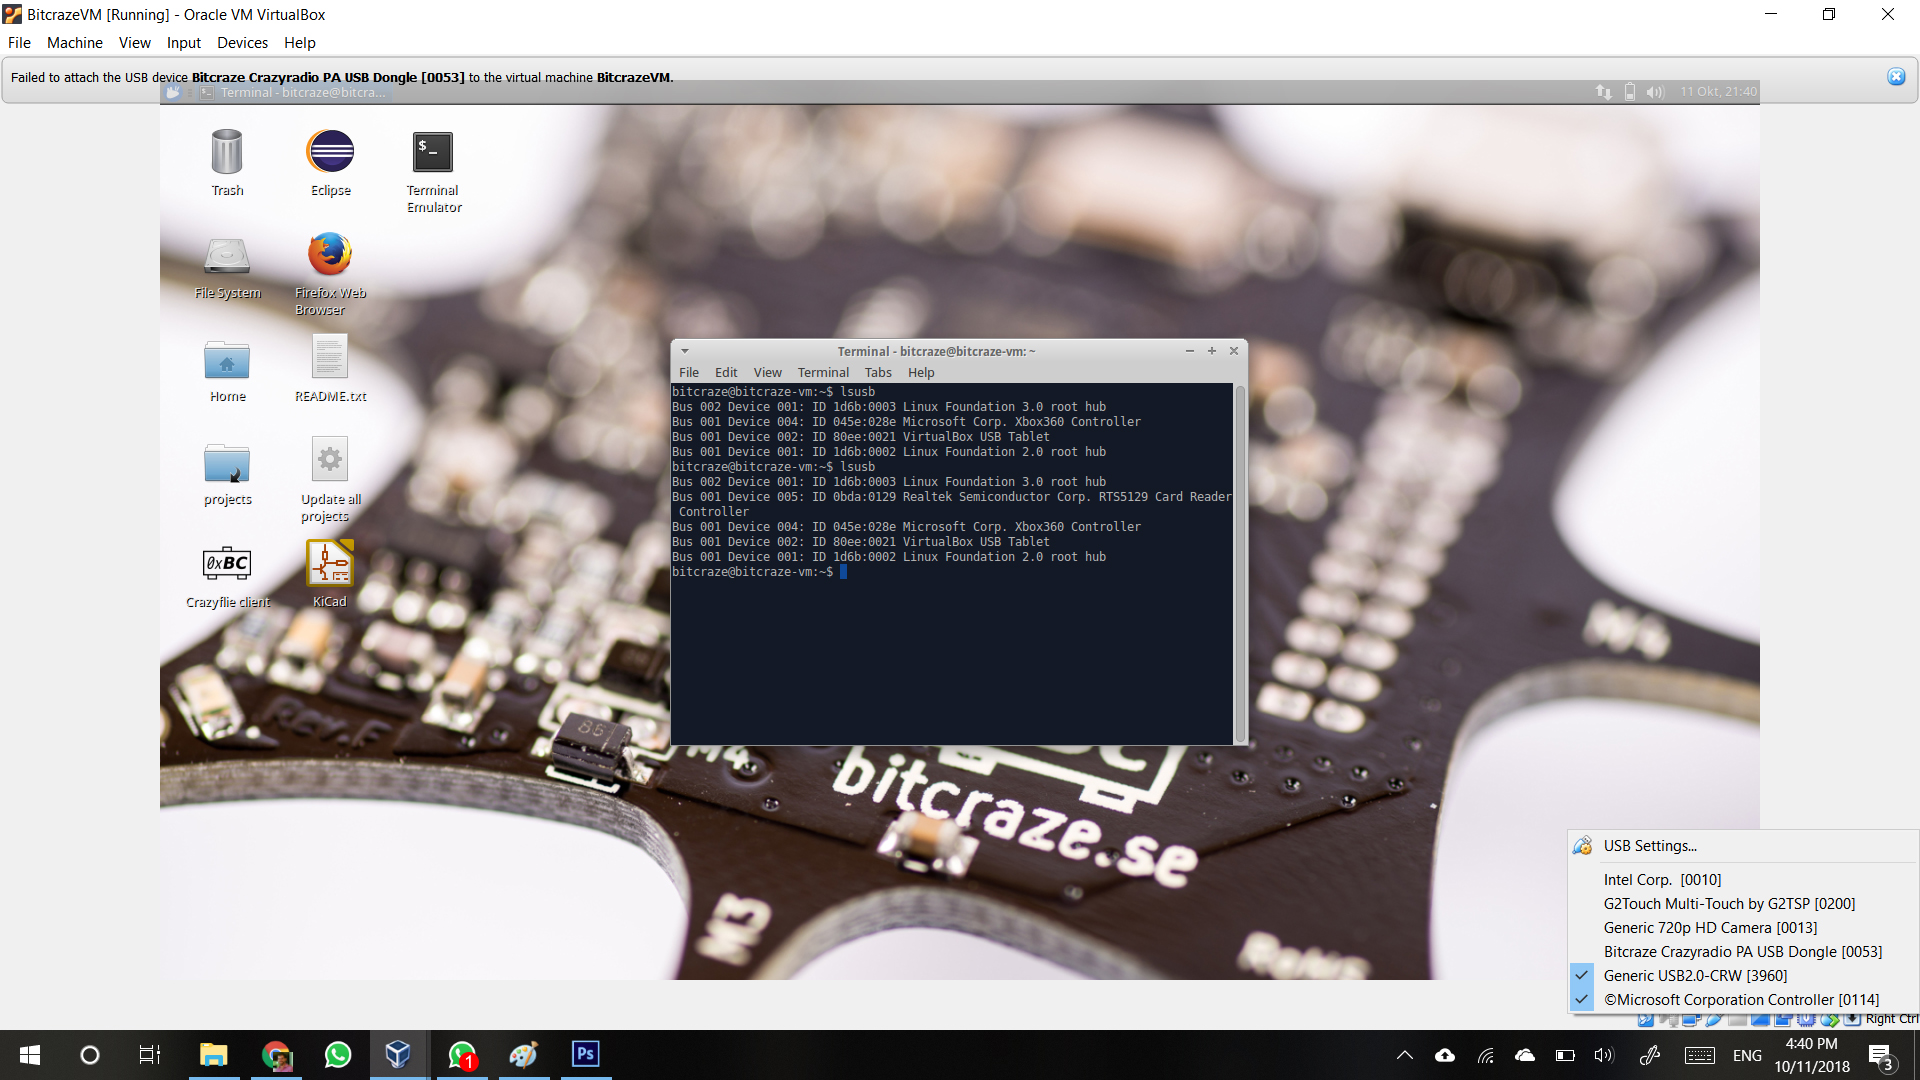This screenshot has height=1080, width=1920.
Task: Open the Eclipse desktop icon
Action: (x=330, y=153)
